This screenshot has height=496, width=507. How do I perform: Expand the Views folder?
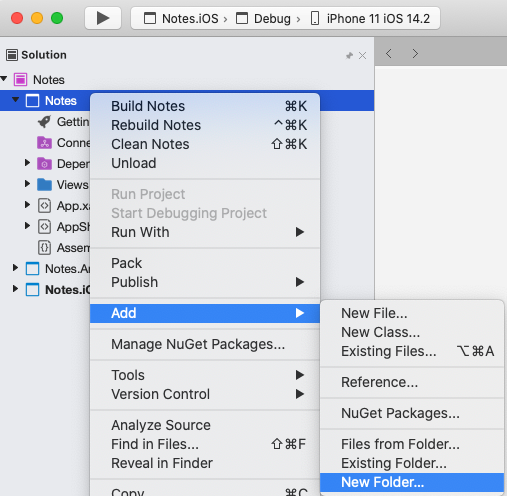tap(27, 184)
